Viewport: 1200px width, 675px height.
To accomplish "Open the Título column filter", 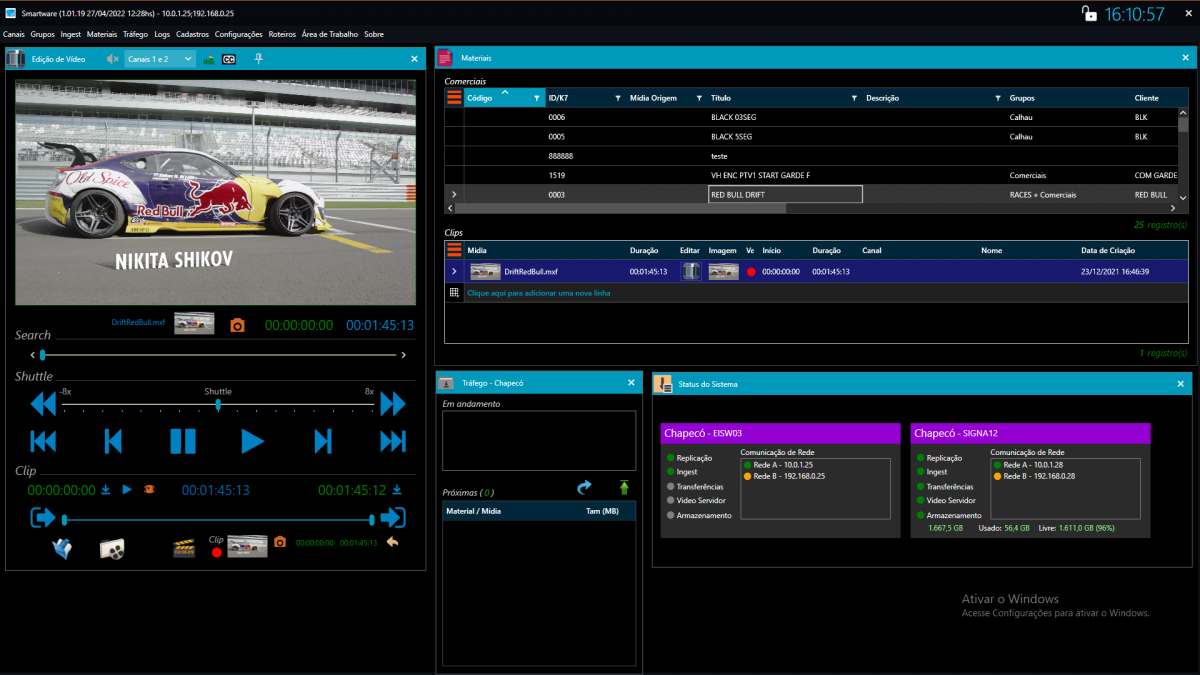I will tap(854, 98).
